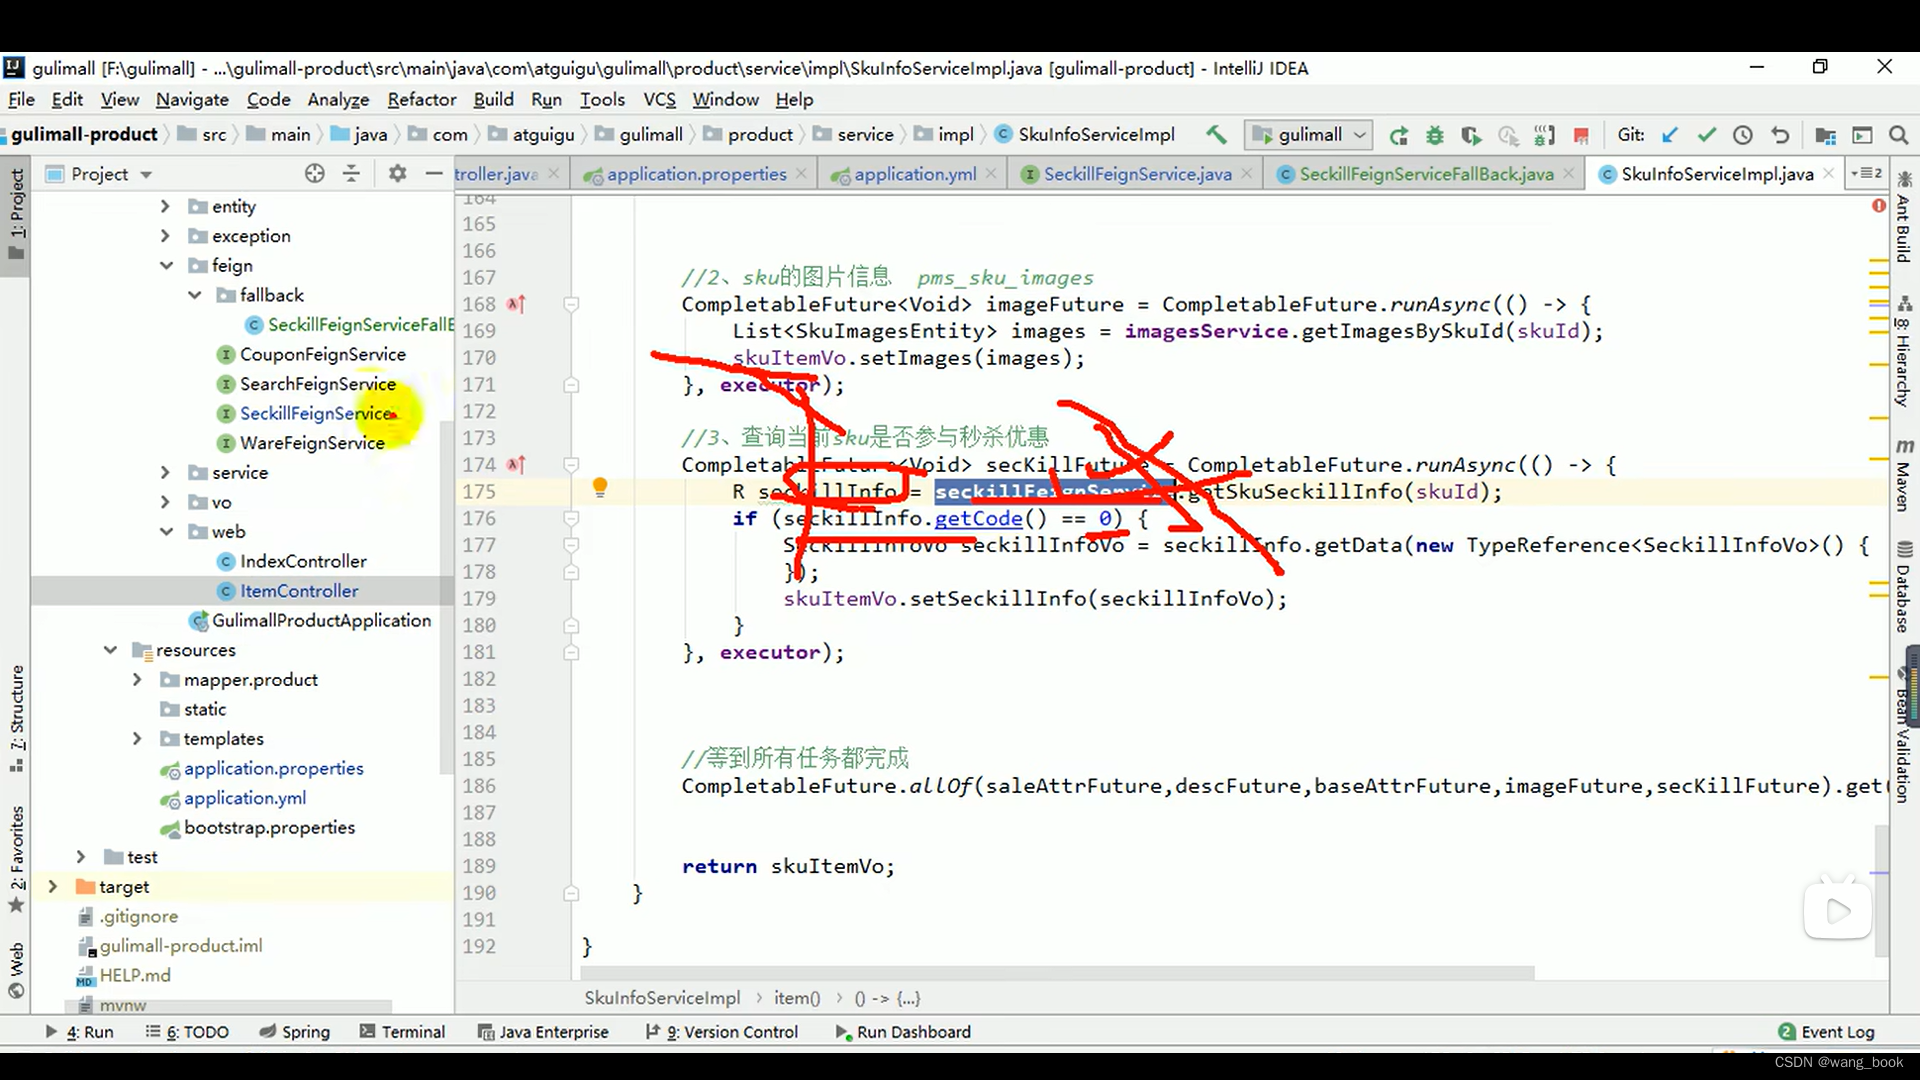Viewport: 1920px width, 1080px height.
Task: Click the horizontal editor scrollbar
Action: click(x=1057, y=973)
